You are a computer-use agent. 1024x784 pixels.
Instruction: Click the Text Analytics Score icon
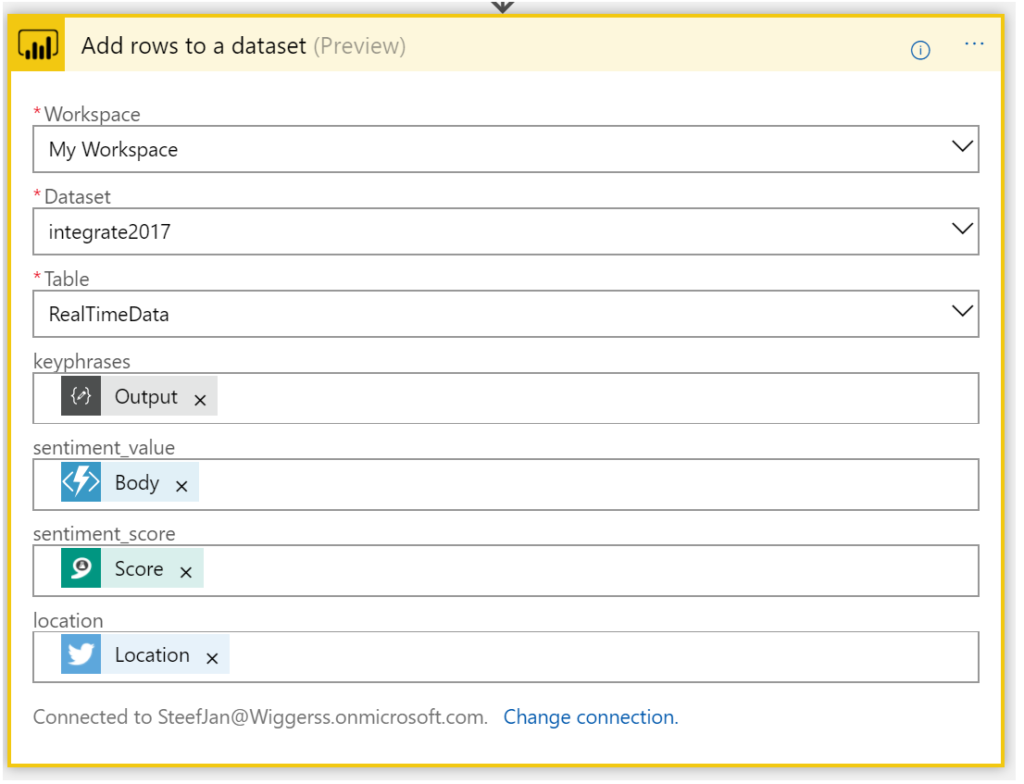[81, 568]
